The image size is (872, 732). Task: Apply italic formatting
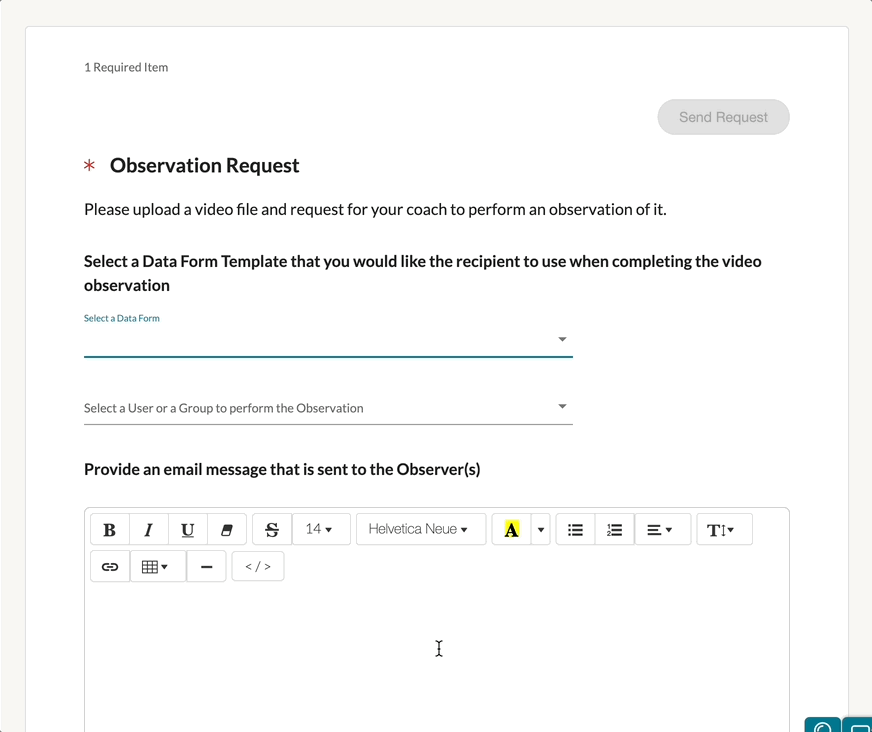149,530
